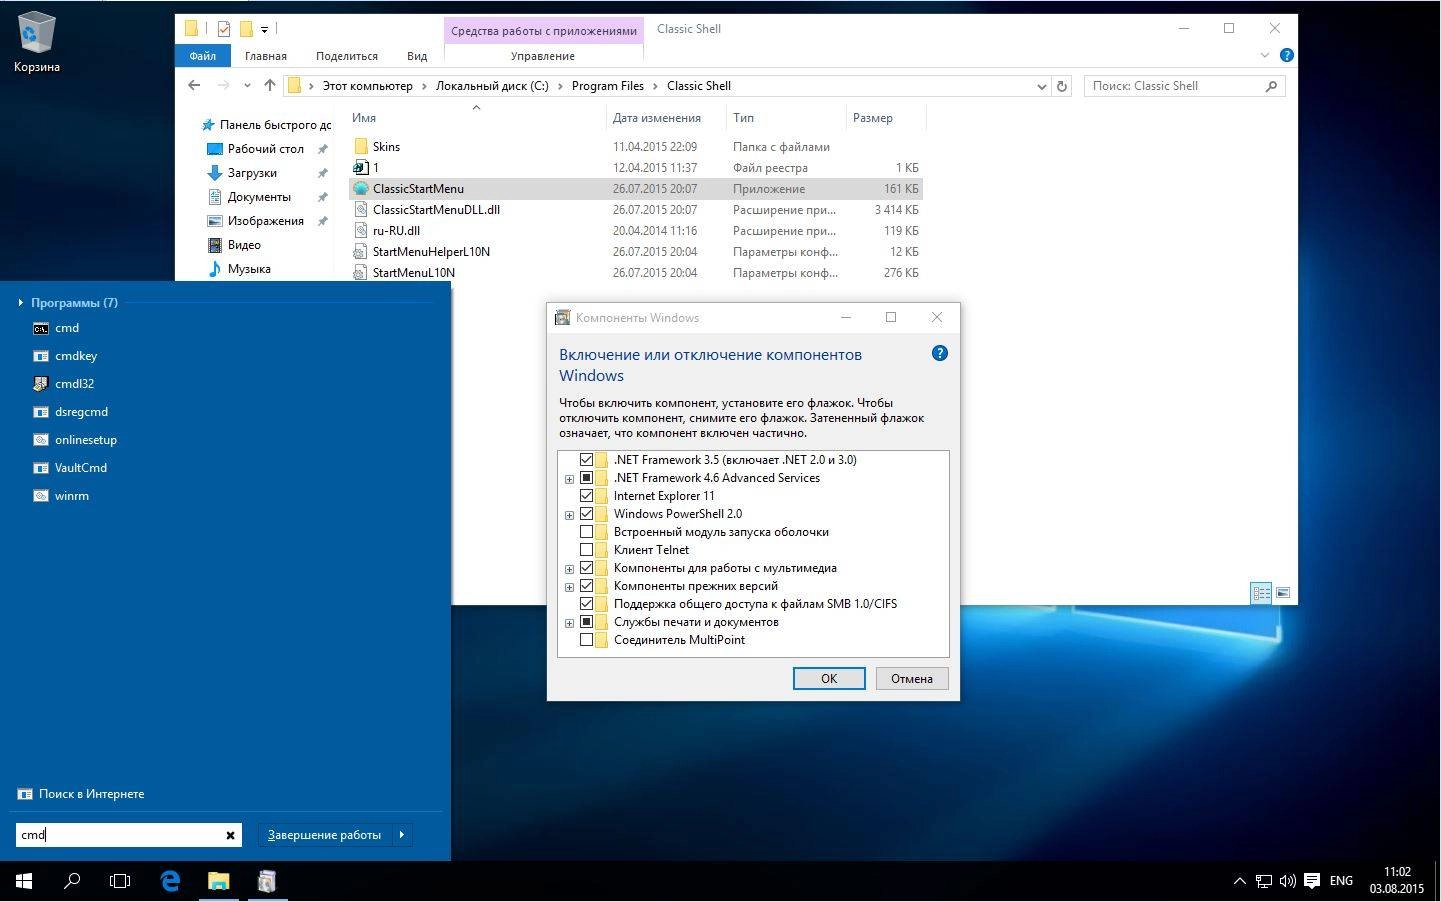
Task: Open the Вид ribbon tab
Action: (417, 56)
